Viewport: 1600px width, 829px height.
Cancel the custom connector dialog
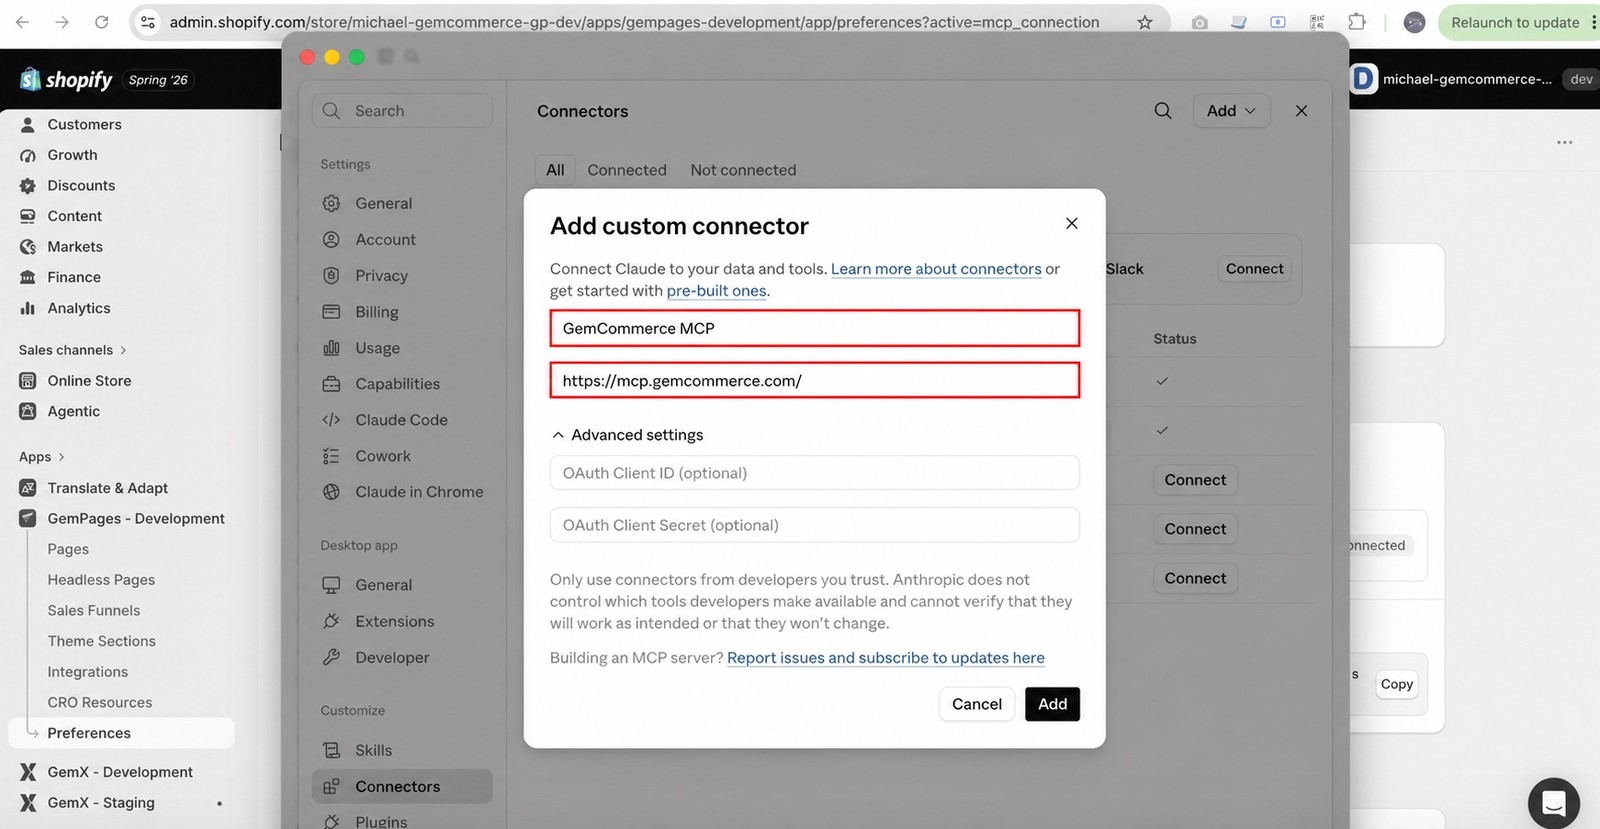tap(976, 704)
